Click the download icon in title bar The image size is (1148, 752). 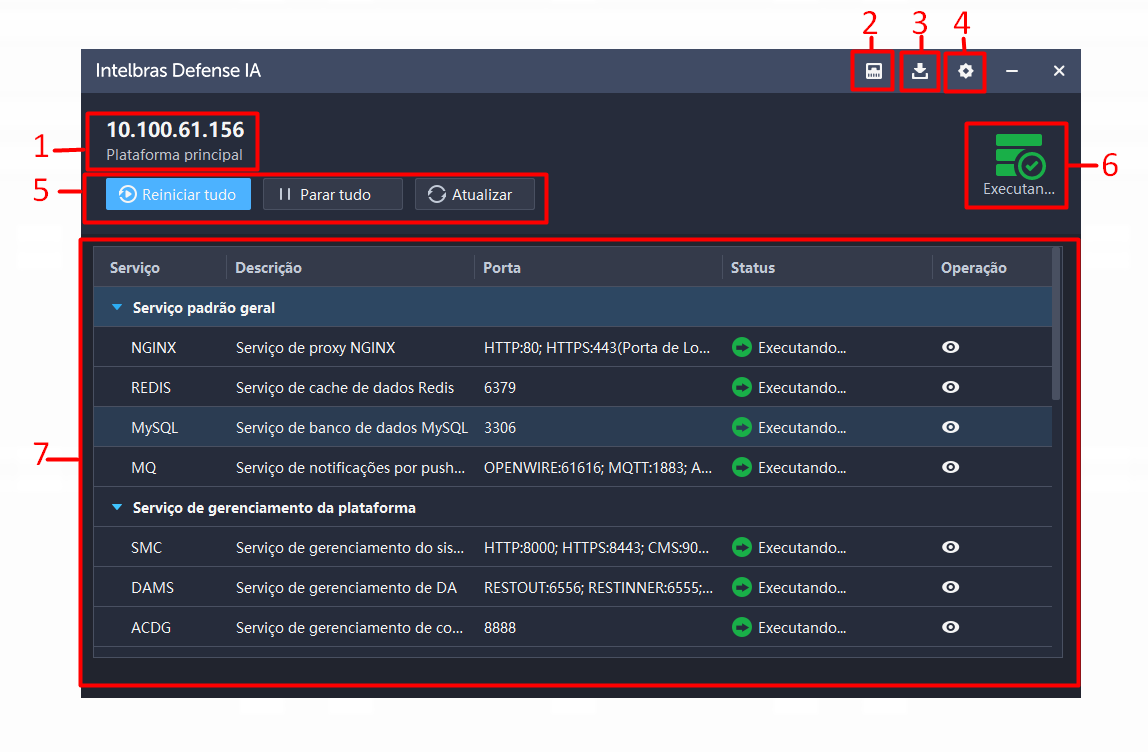tap(920, 71)
